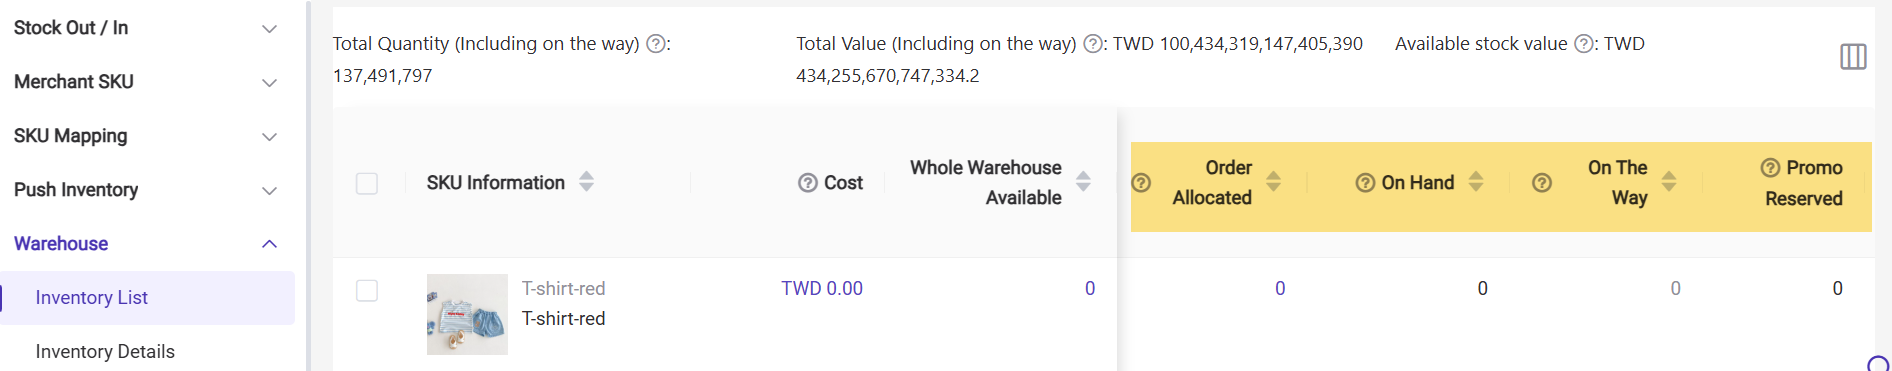
Task: Expand the Stock Out / In menu
Action: coord(147,28)
